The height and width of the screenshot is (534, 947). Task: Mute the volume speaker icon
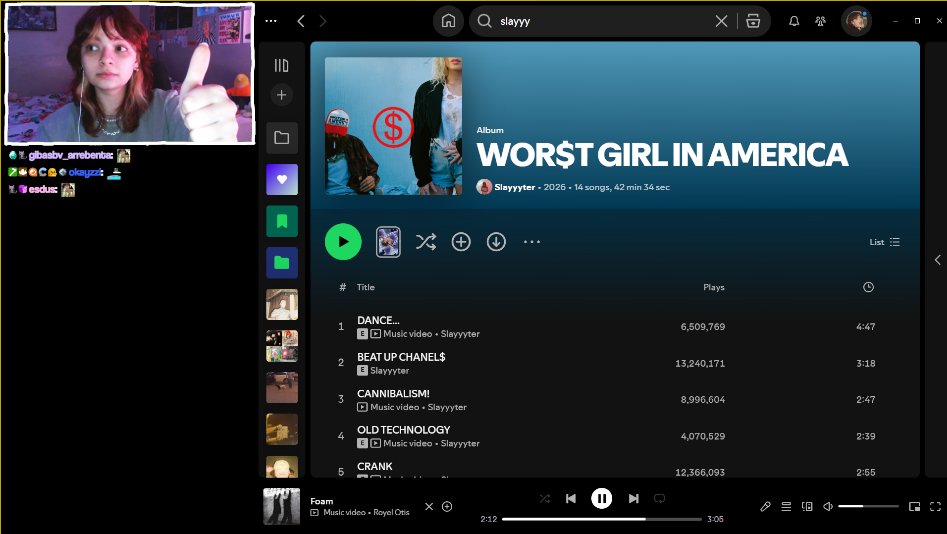coord(828,506)
